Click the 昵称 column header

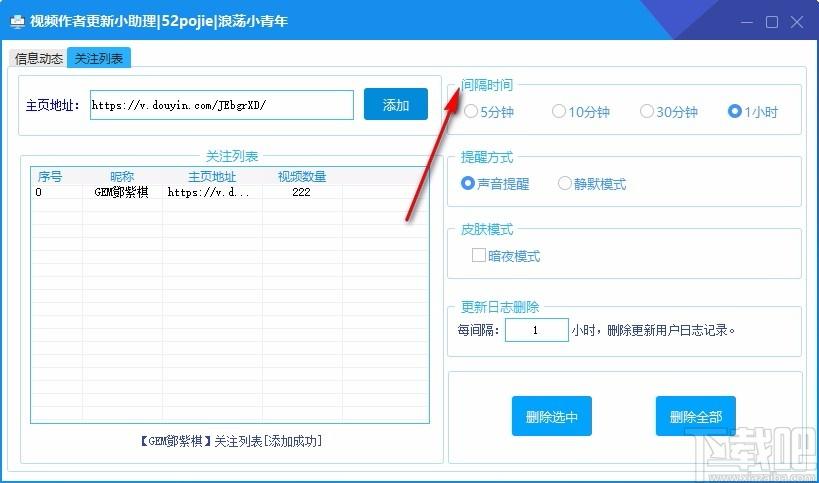122,176
